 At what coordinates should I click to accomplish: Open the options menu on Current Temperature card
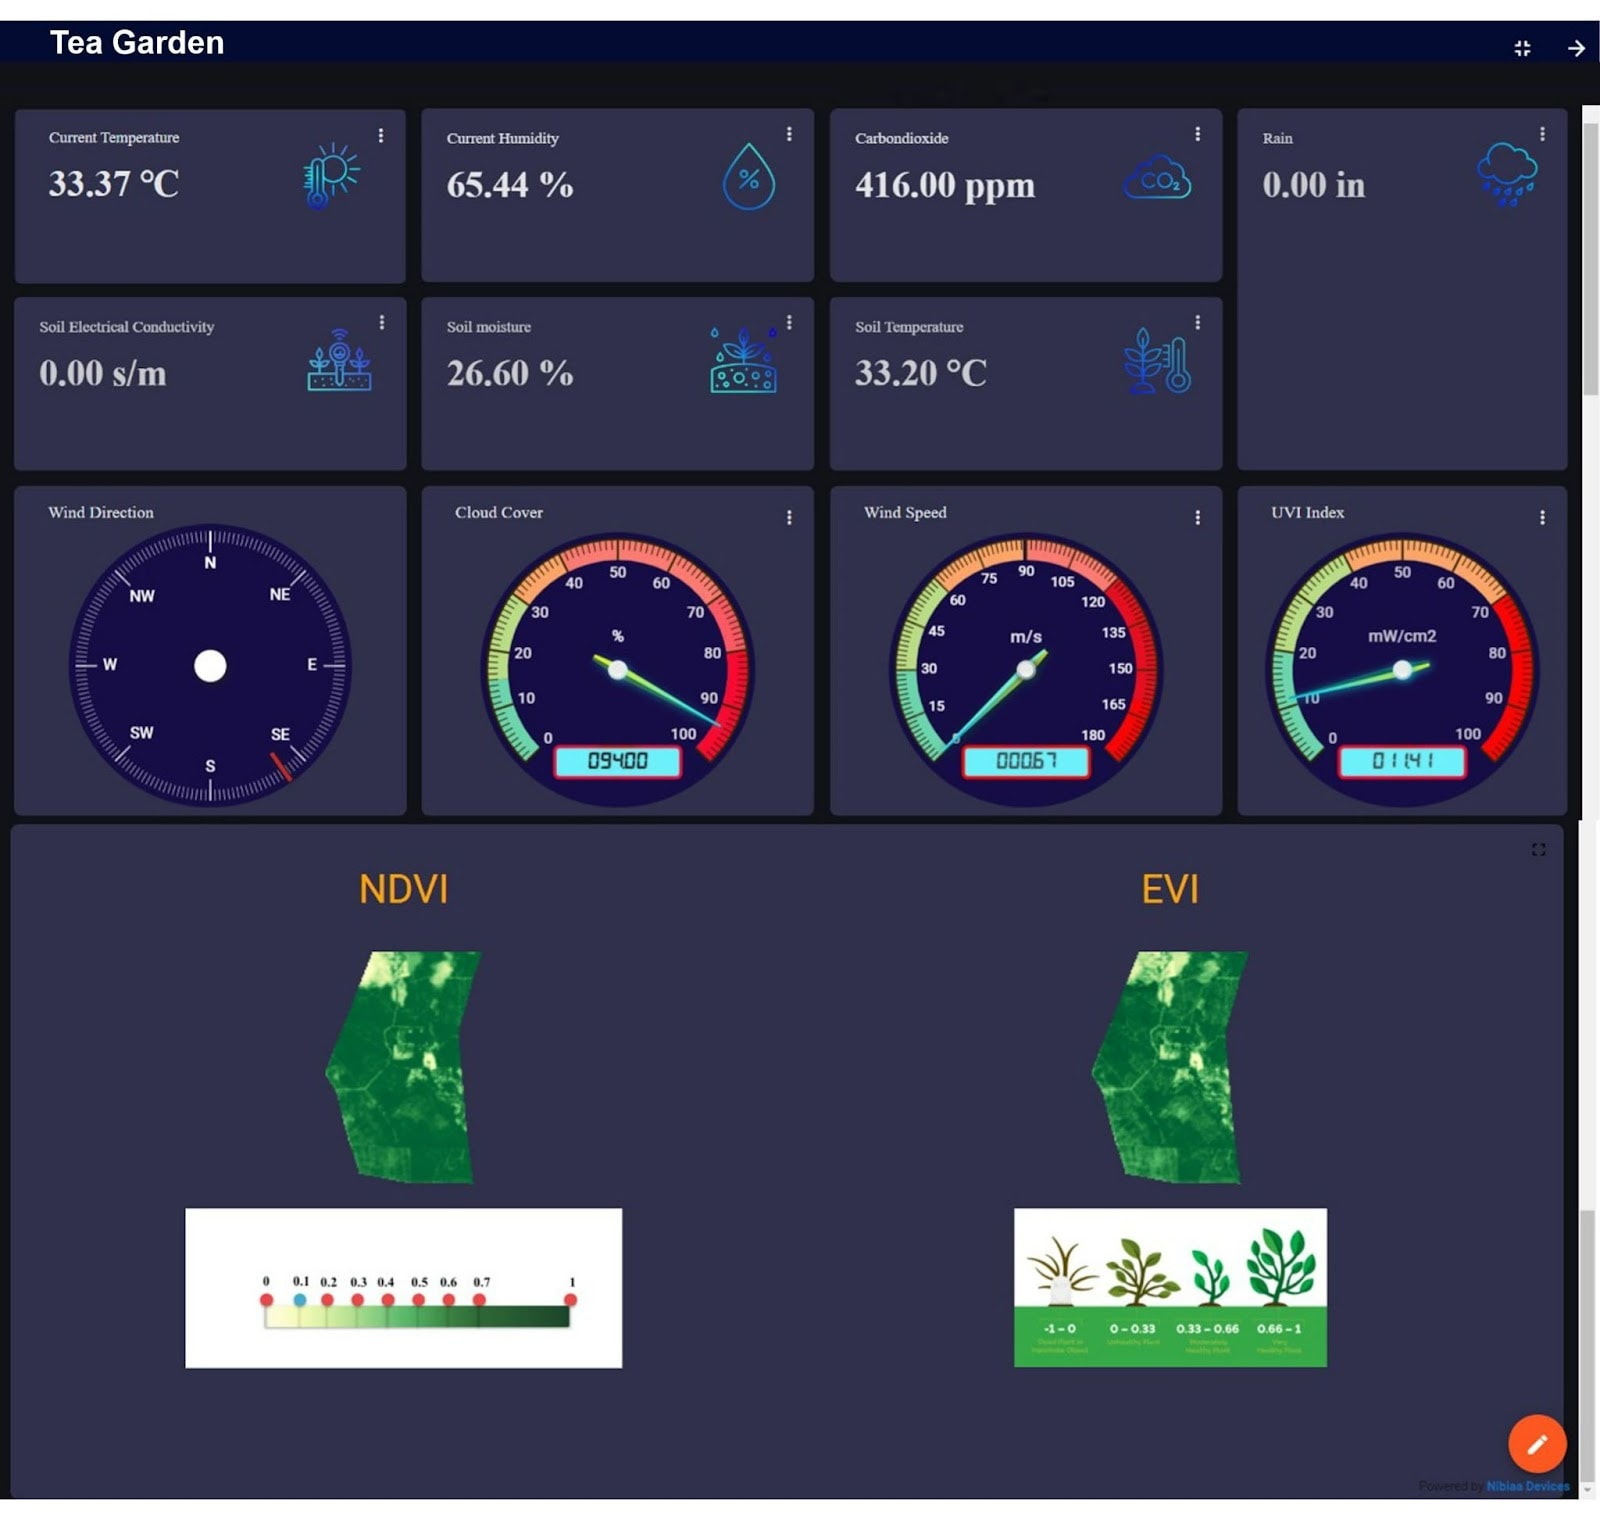[x=382, y=133]
